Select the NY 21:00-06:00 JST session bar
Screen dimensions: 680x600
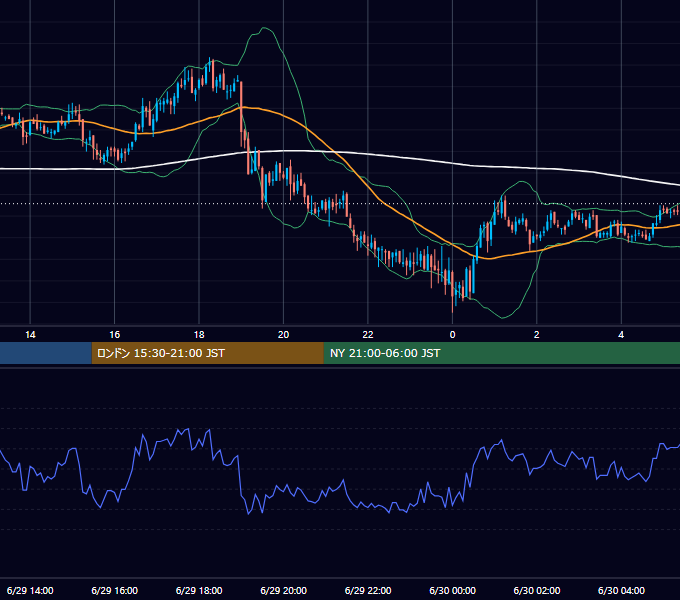pos(502,353)
